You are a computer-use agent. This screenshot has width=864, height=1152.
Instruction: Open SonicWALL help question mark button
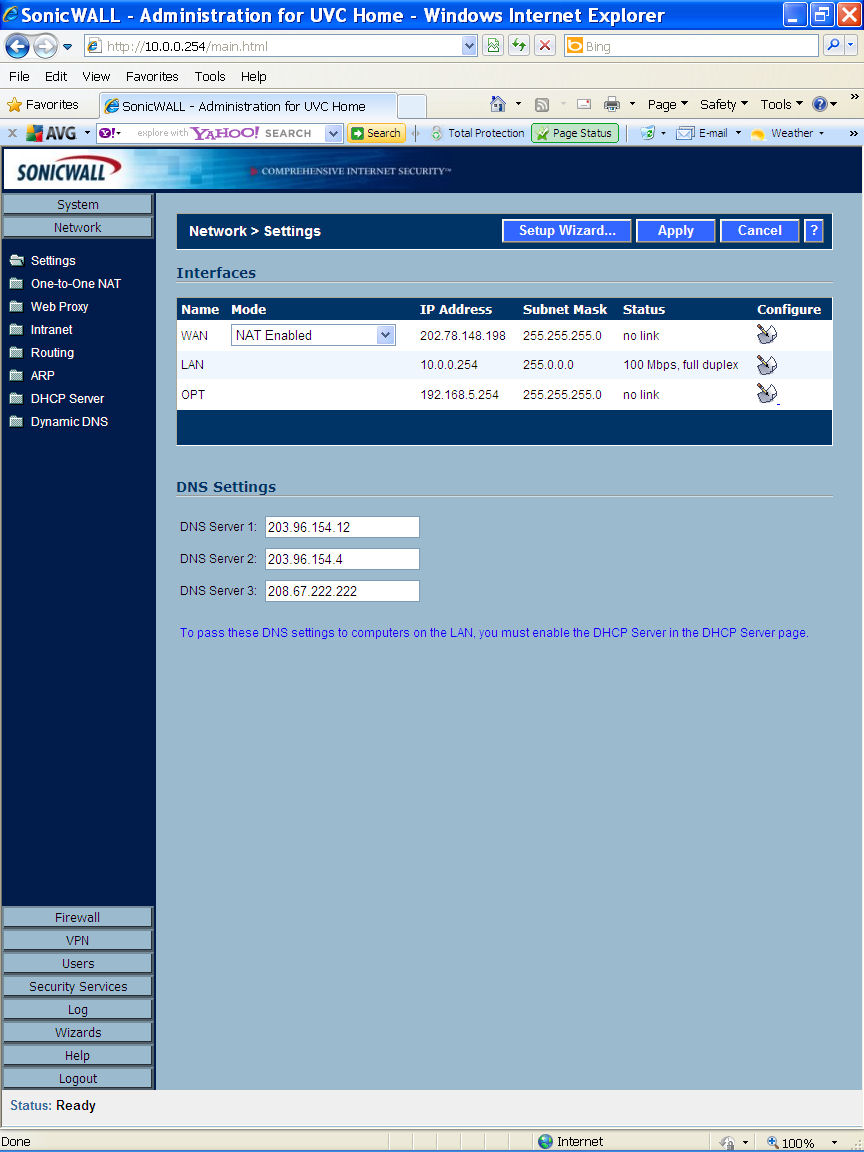(x=813, y=231)
